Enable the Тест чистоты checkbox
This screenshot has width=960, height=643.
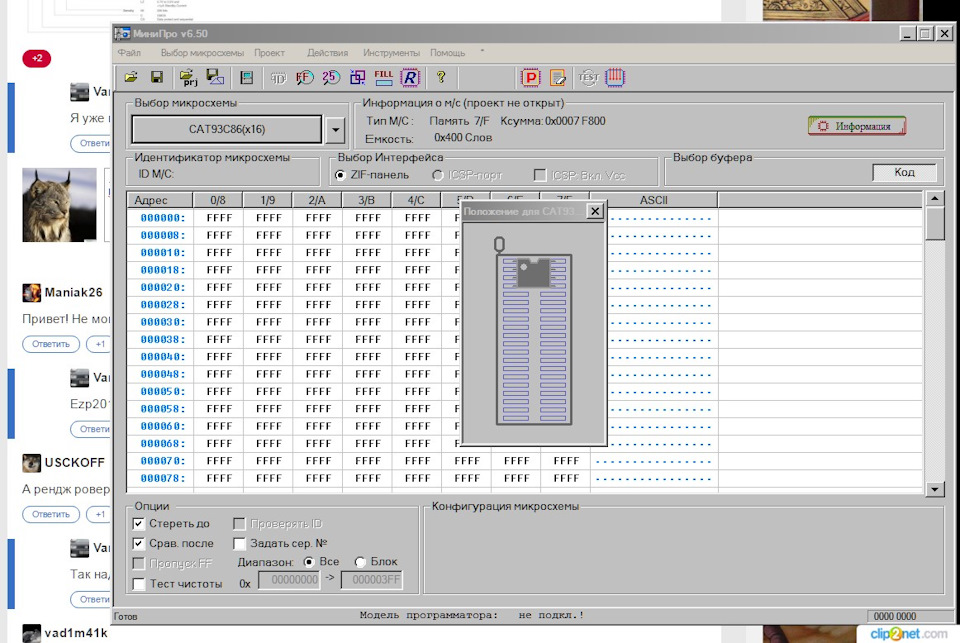pos(139,583)
